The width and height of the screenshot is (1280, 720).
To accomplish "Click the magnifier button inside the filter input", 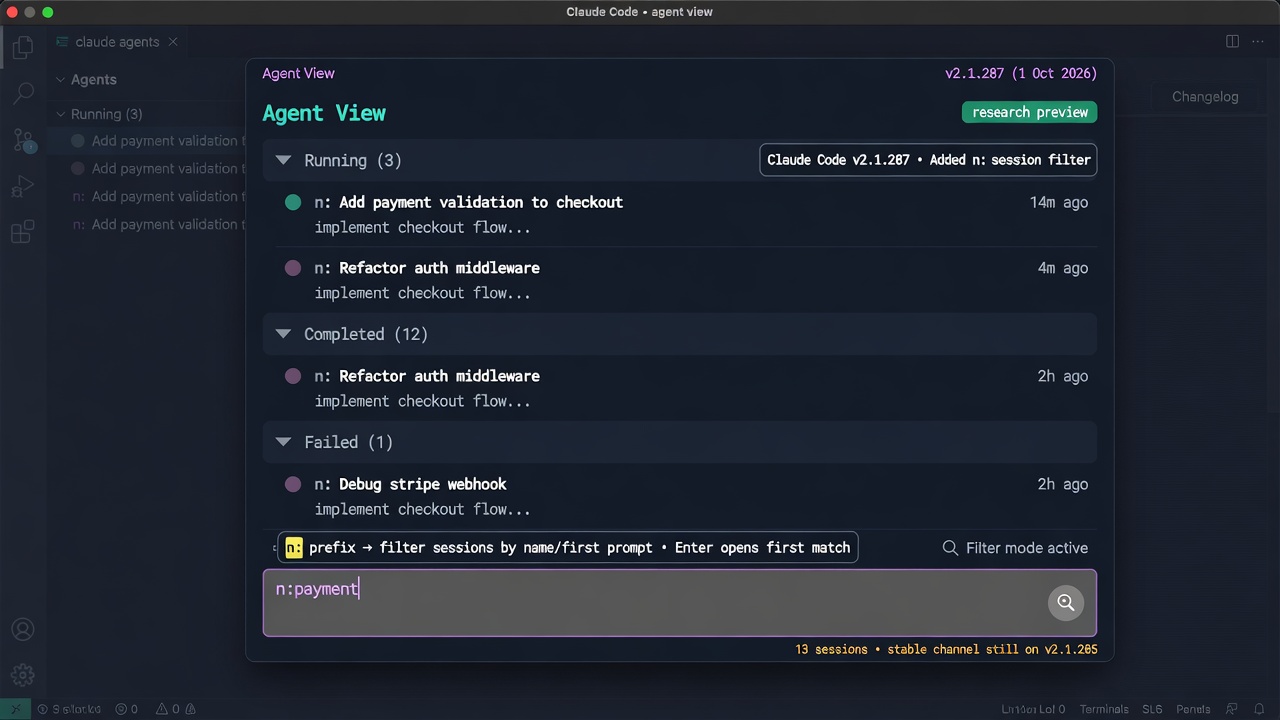I will pyautogui.click(x=1065, y=602).
